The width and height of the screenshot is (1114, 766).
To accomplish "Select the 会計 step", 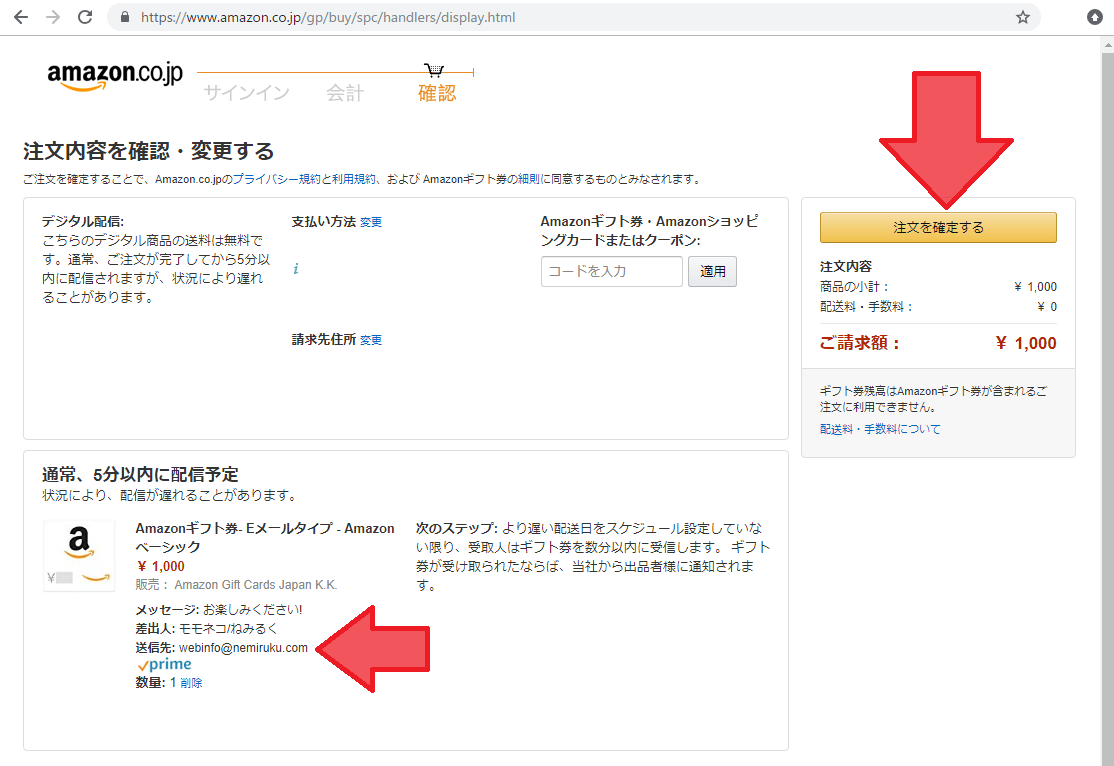I will point(345,92).
